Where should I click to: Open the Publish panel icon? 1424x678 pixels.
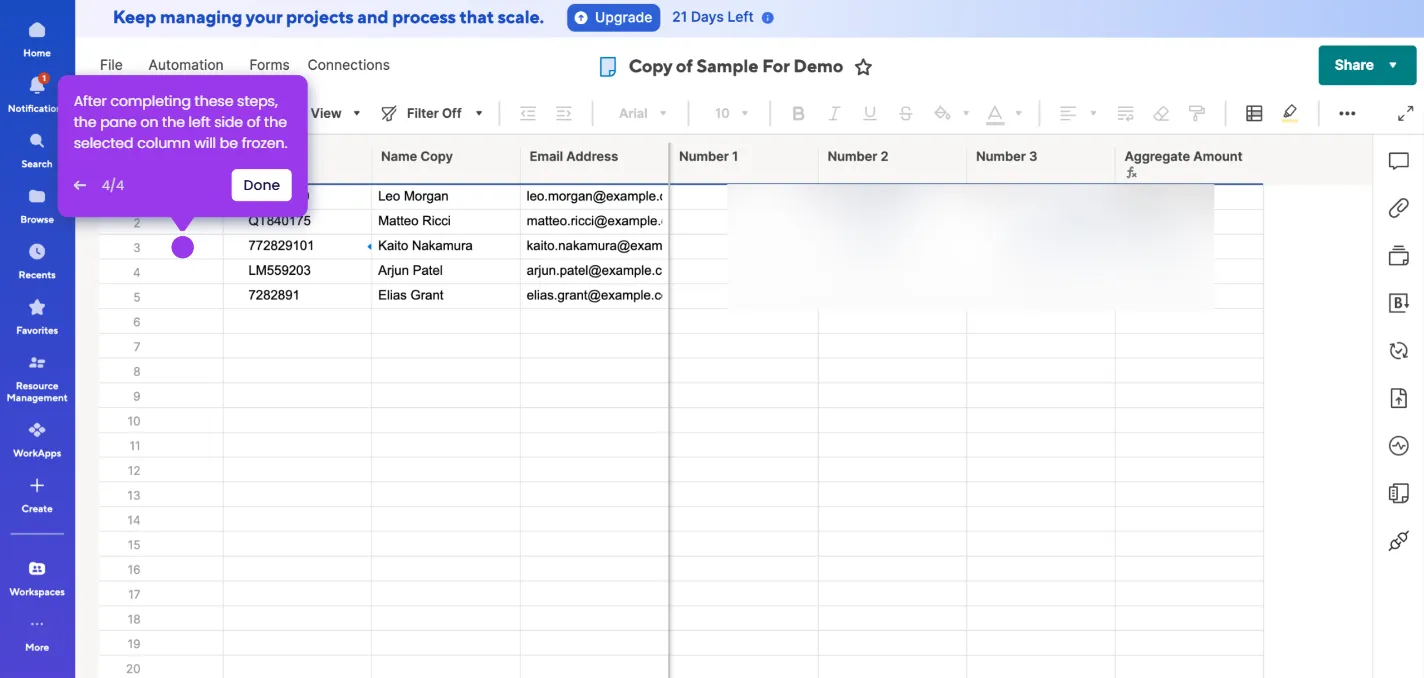pyautogui.click(x=1399, y=398)
